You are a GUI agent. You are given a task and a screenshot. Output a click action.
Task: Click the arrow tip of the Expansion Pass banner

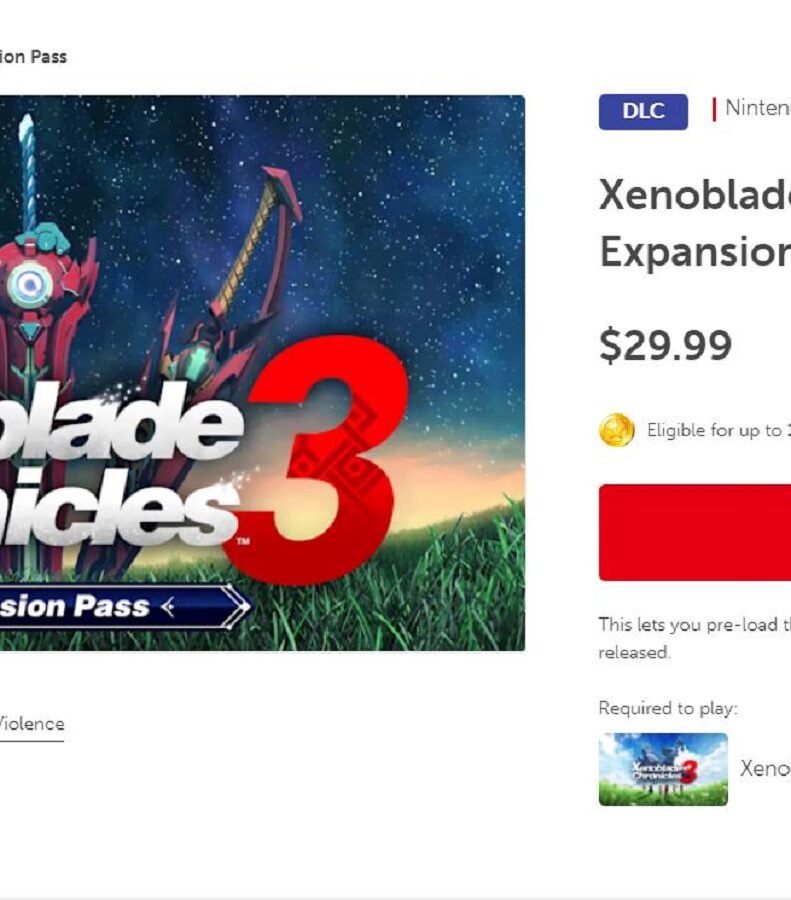236,607
